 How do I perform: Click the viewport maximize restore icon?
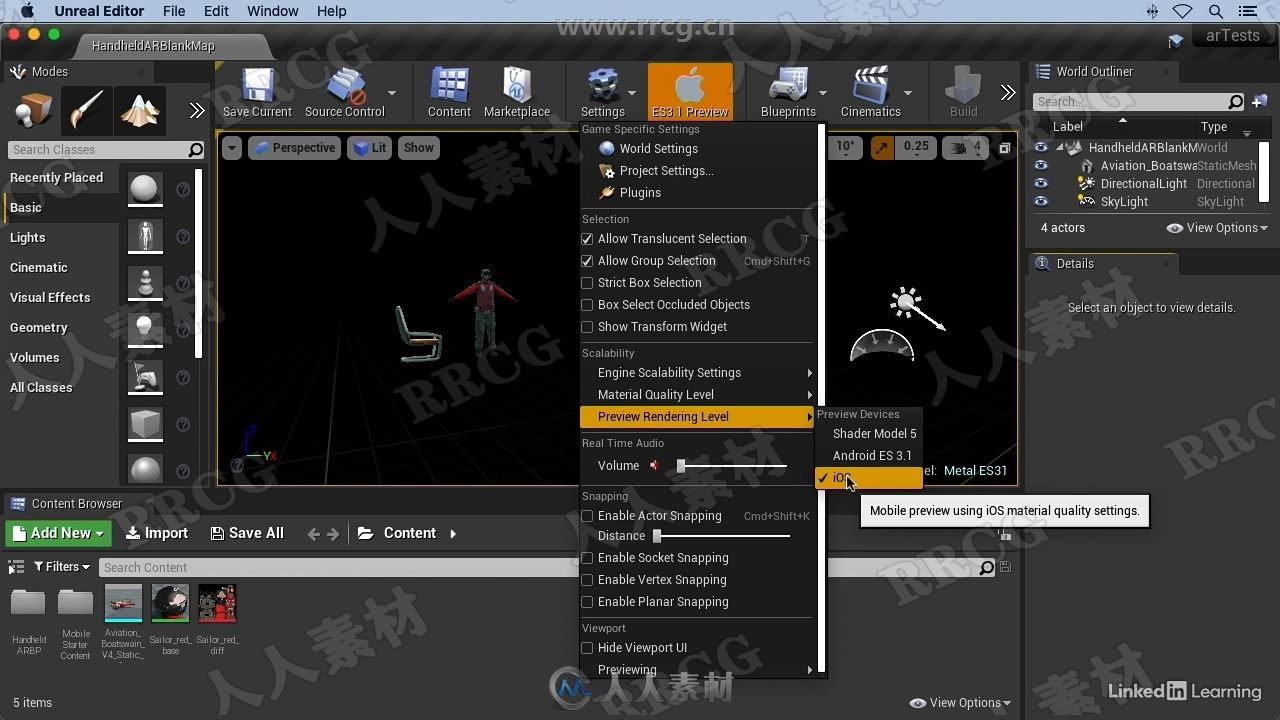point(1005,148)
